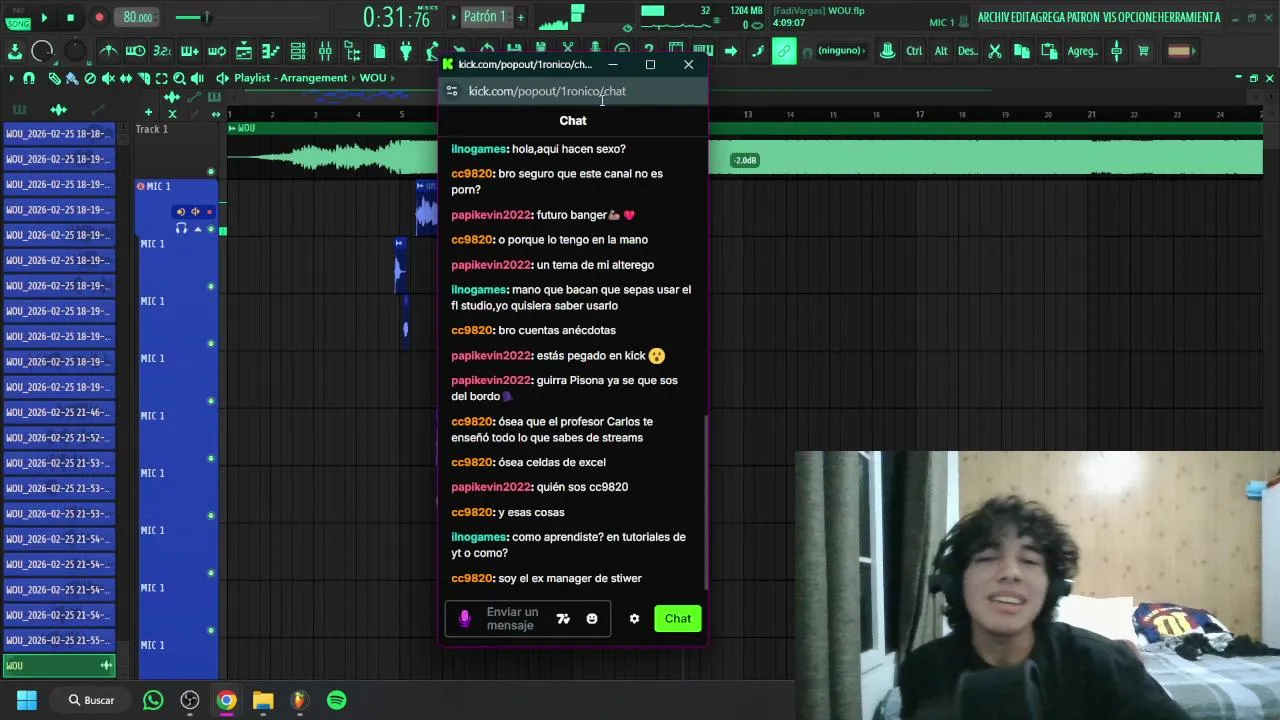Viewport: 1280px width, 720px height.
Task: Click the Stop button in the transport
Action: 70,17
